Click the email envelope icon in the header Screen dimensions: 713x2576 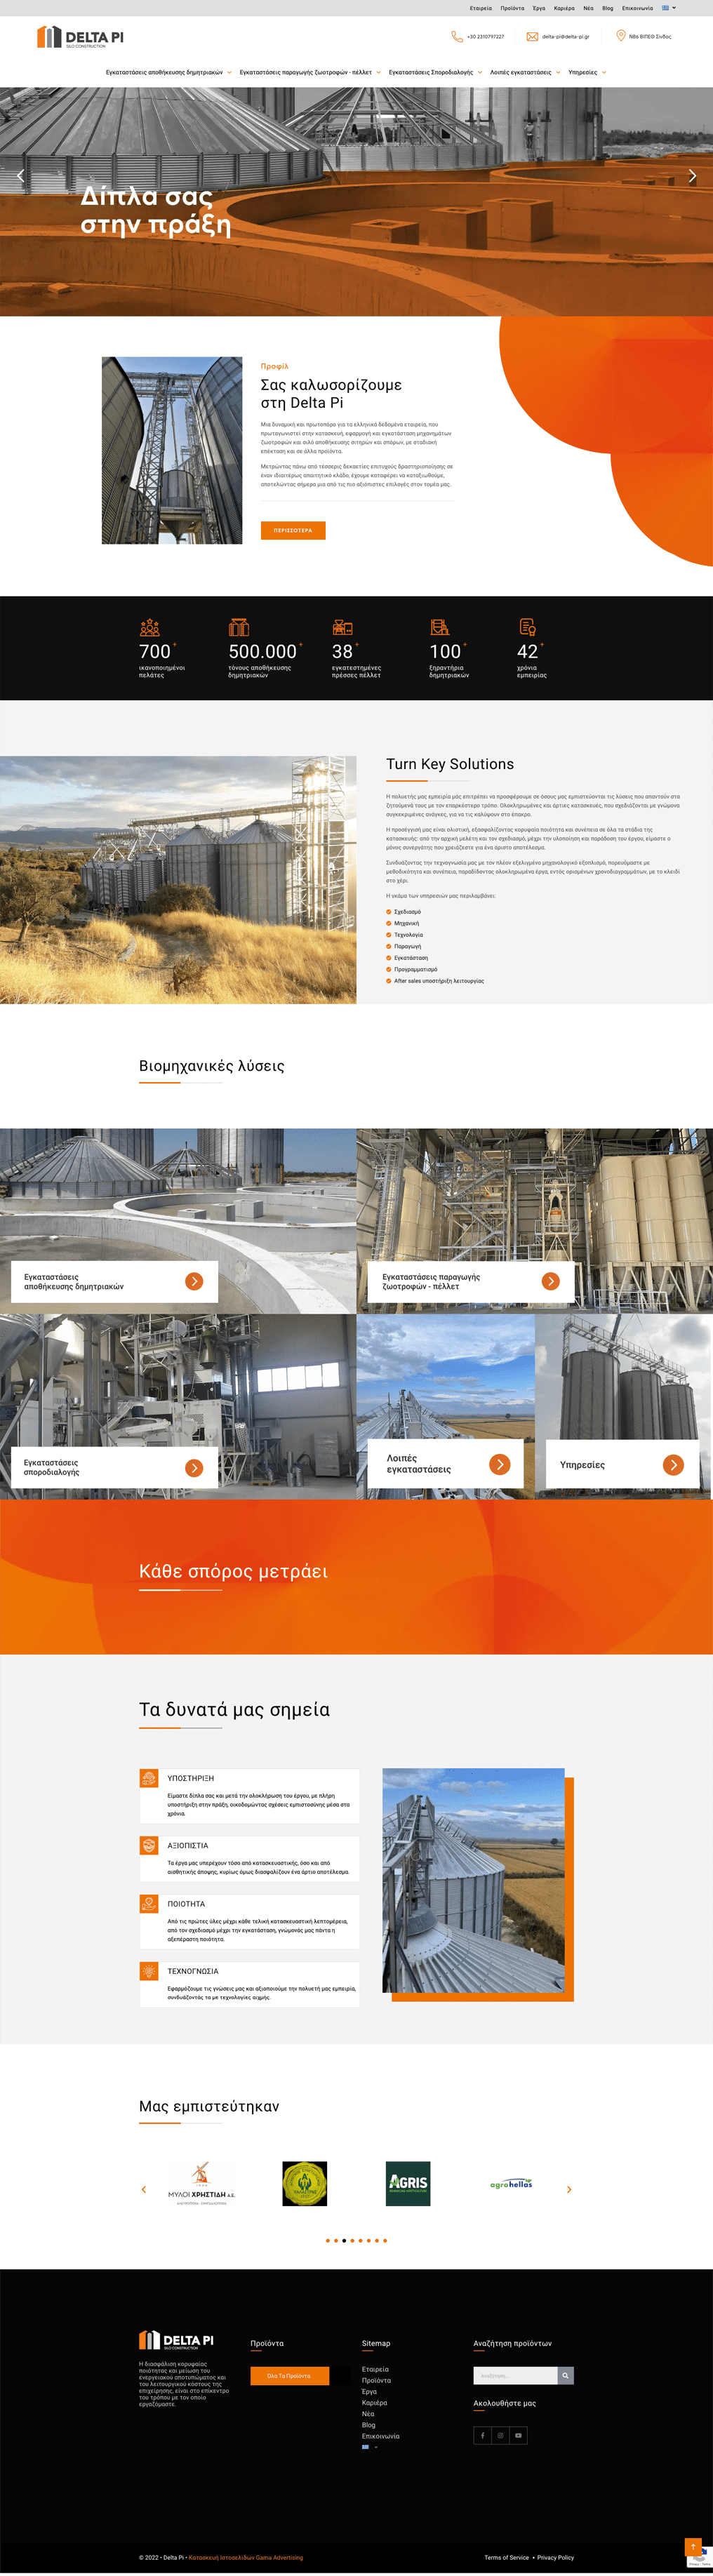532,36
